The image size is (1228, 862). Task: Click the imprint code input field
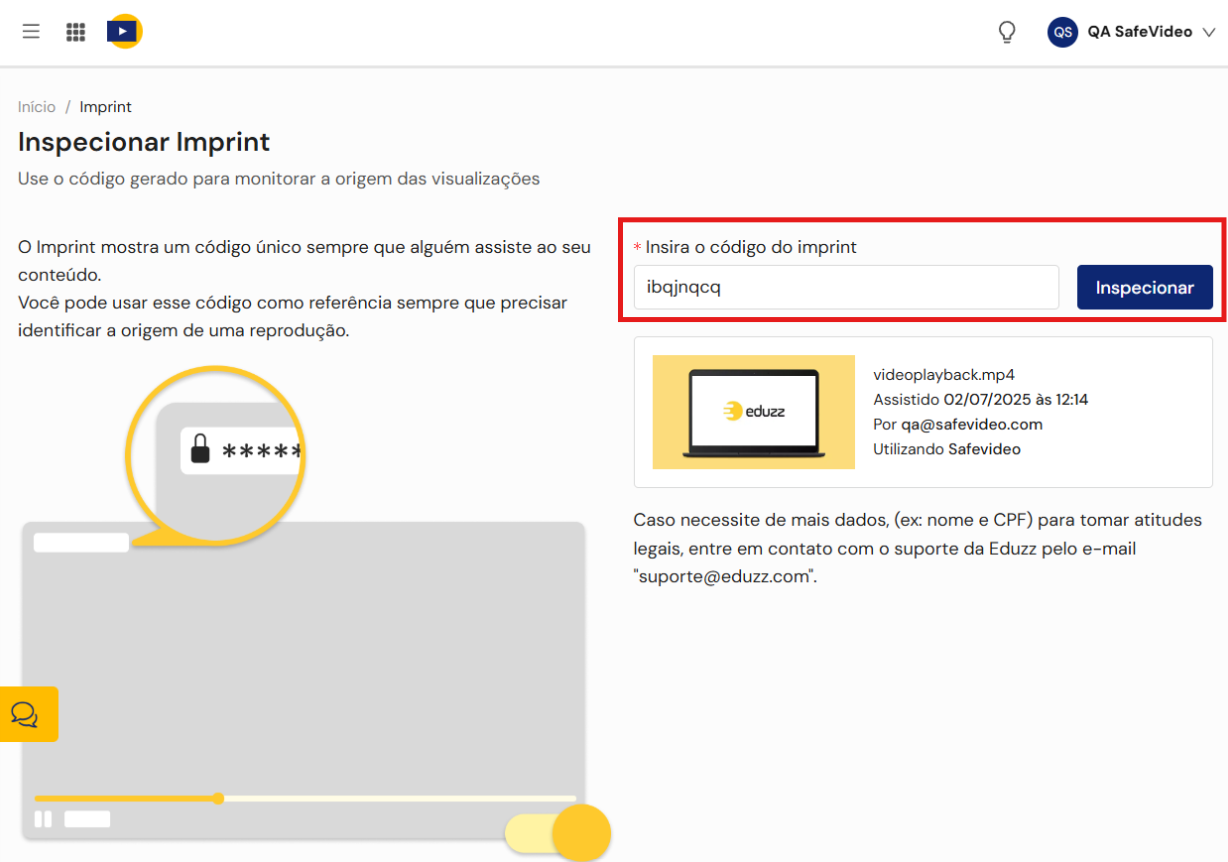point(846,288)
